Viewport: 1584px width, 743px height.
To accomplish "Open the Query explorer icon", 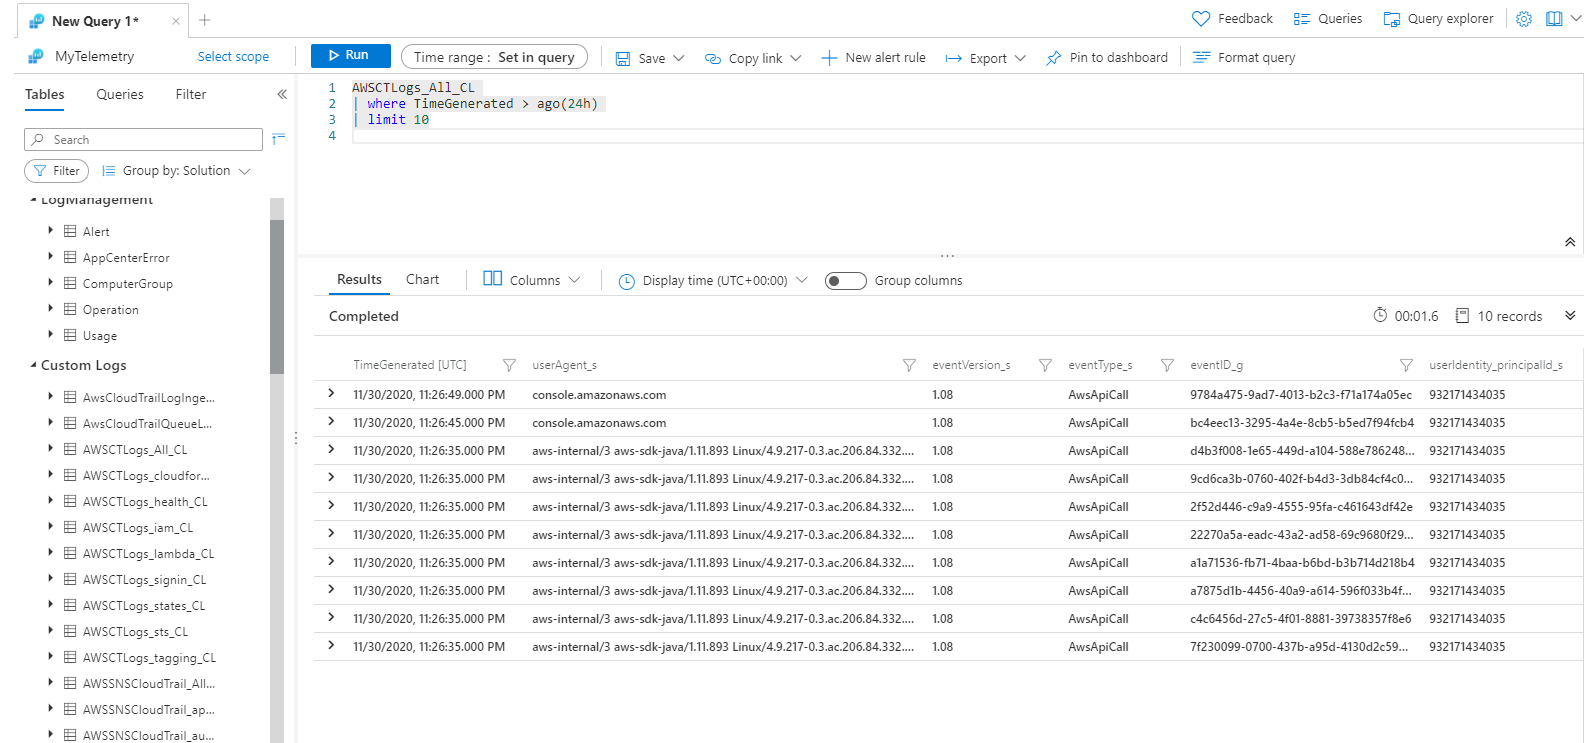I will 1392,19.
